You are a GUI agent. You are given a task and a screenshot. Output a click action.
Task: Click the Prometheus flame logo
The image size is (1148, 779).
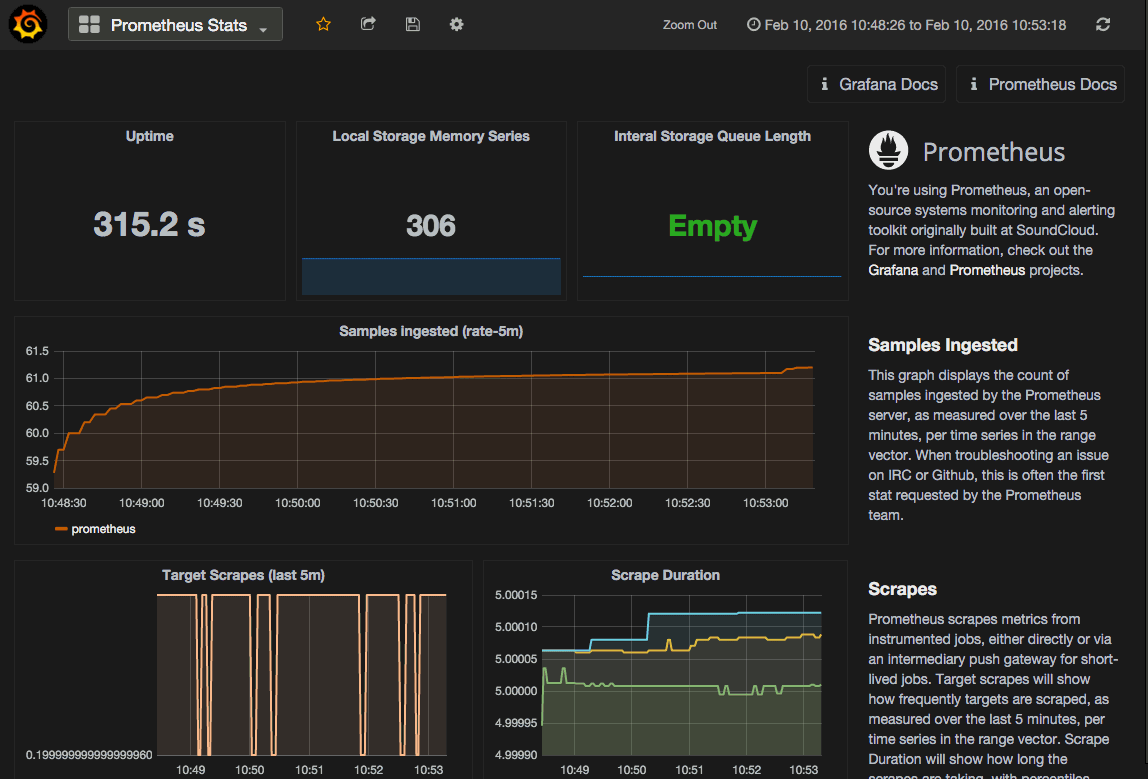point(888,150)
